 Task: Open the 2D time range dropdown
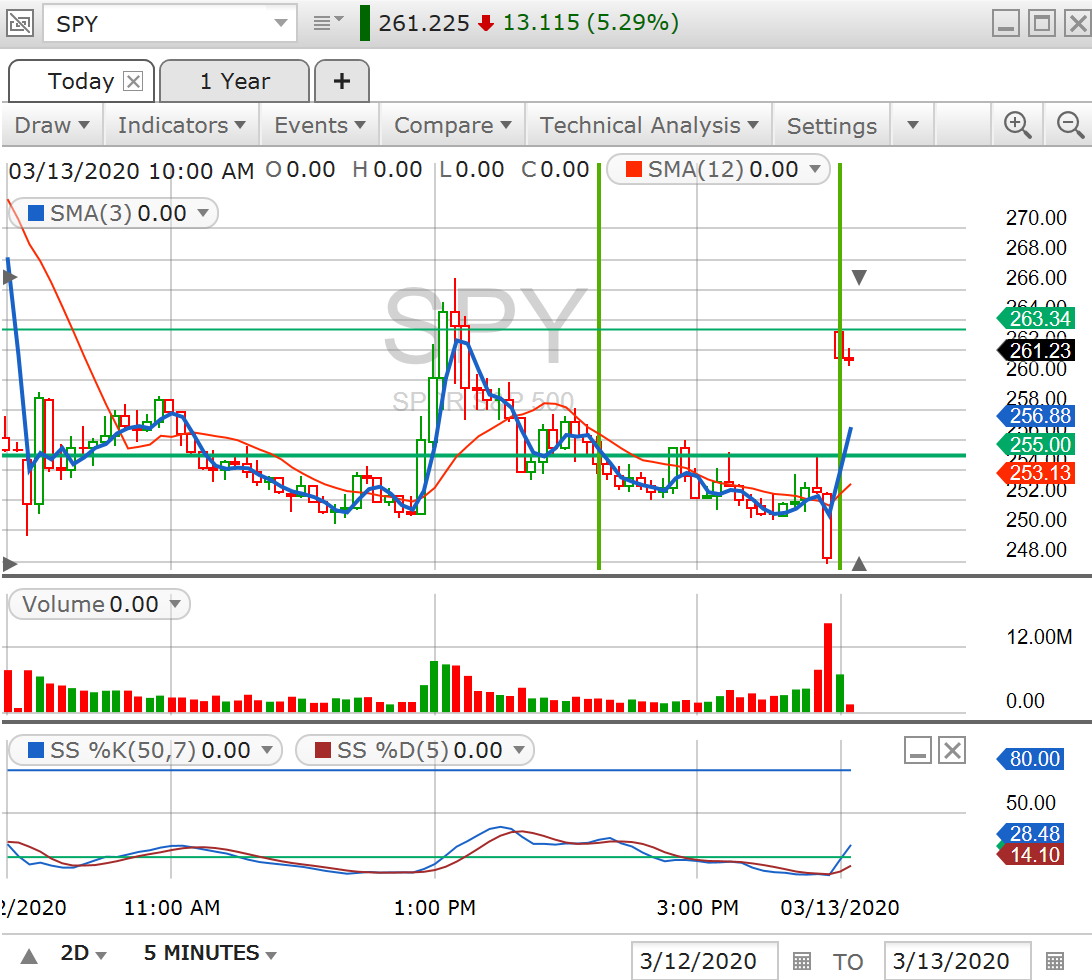84,953
